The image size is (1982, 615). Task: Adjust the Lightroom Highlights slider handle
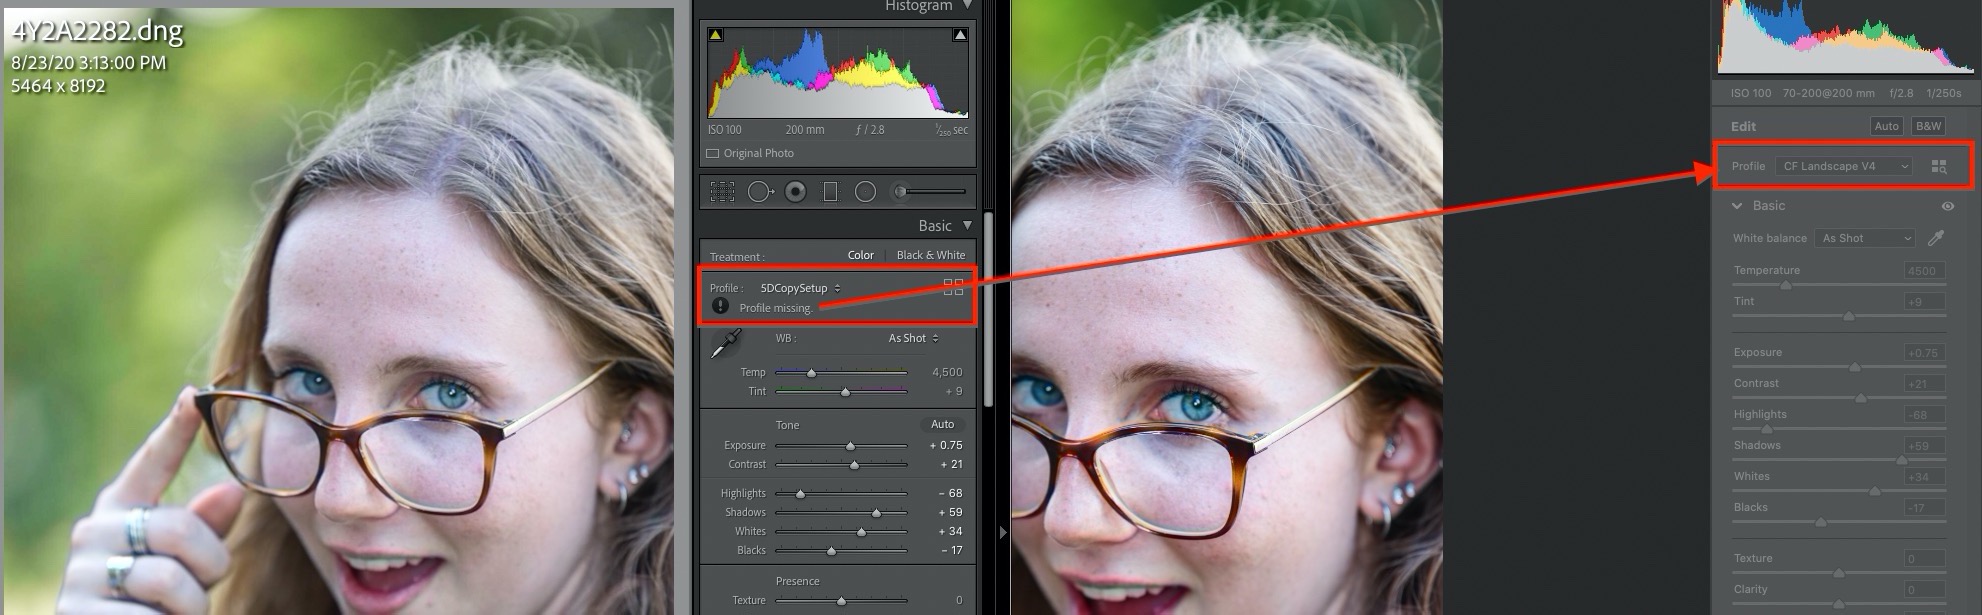point(800,494)
